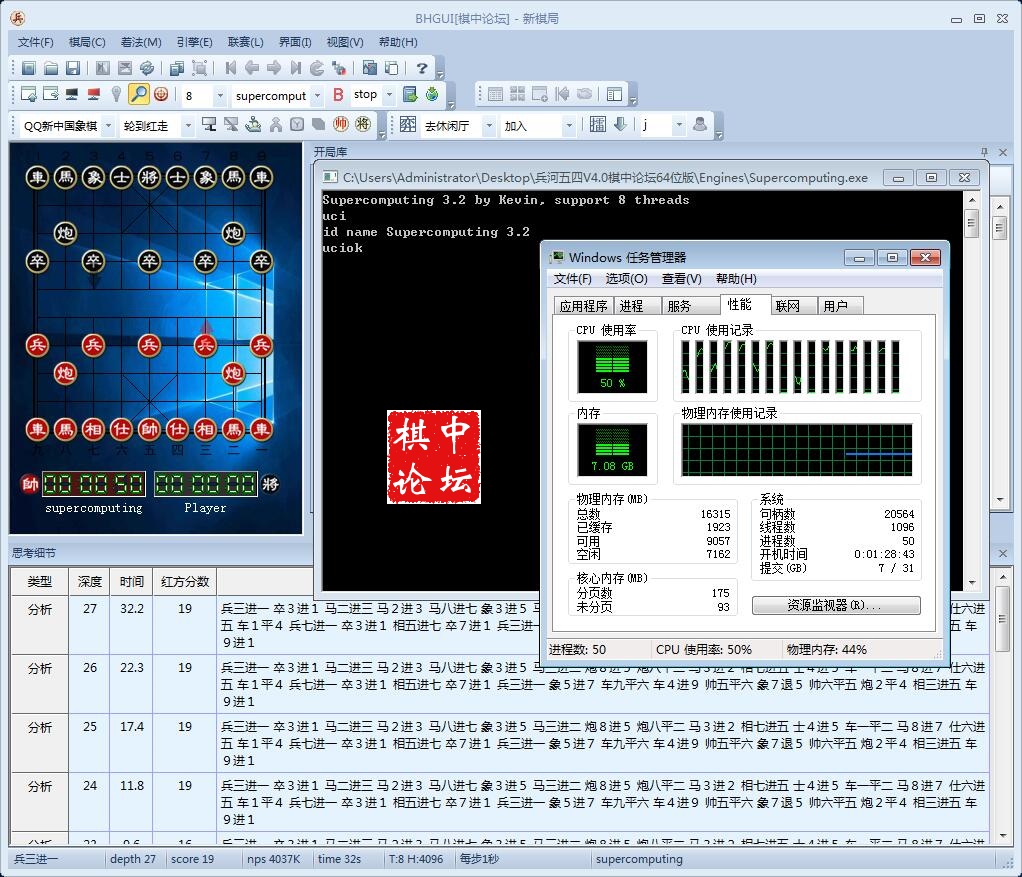Open the 选项(O) menu in Task Manager

626,279
